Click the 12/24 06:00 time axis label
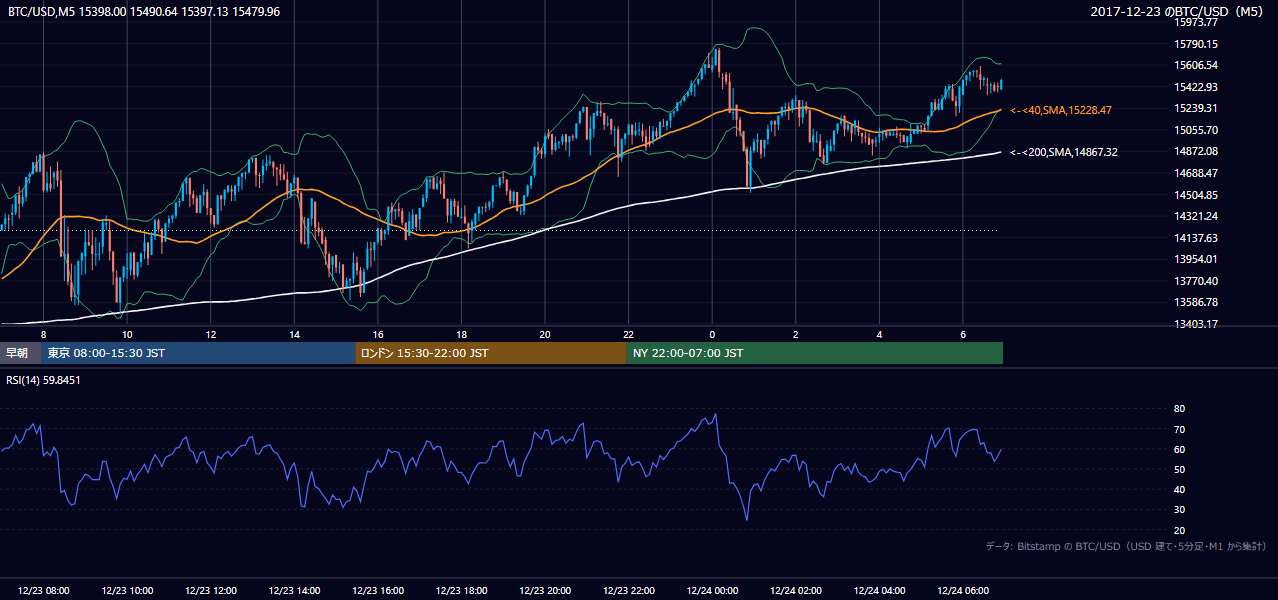Image resolution: width=1278 pixels, height=600 pixels. pyautogui.click(x=964, y=590)
